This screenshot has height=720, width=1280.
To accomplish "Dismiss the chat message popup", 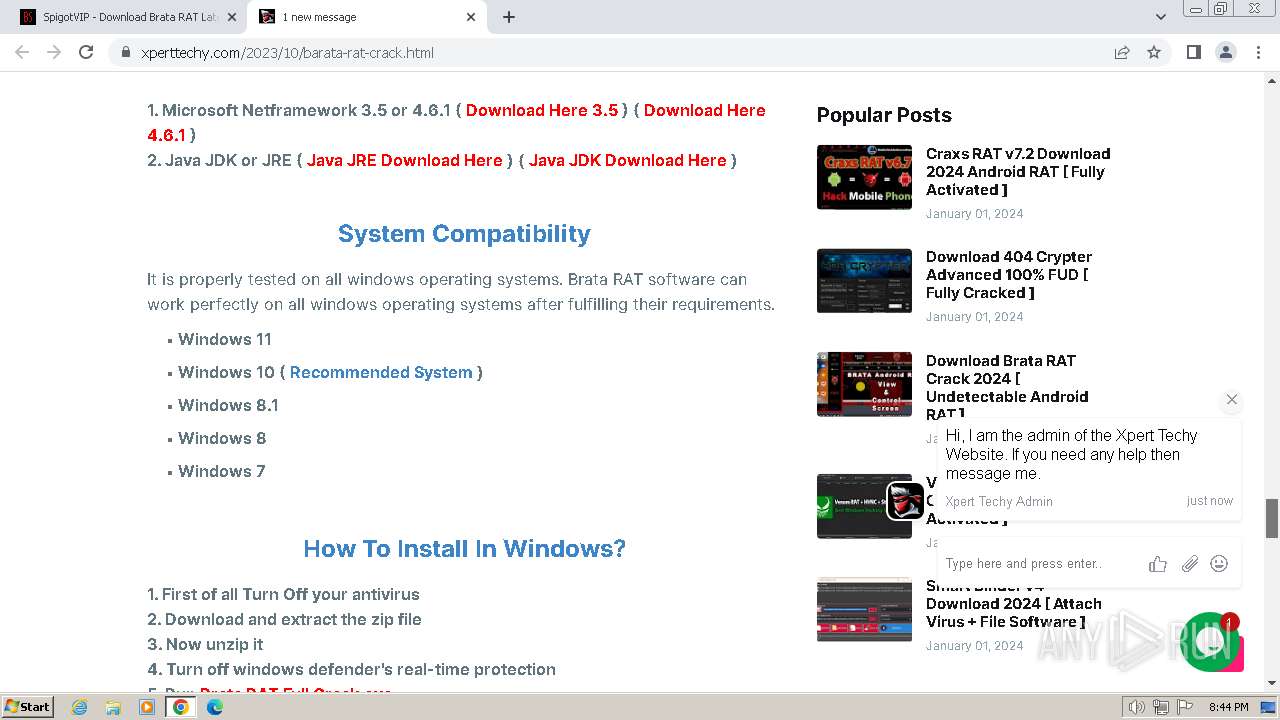I will point(1232,399).
